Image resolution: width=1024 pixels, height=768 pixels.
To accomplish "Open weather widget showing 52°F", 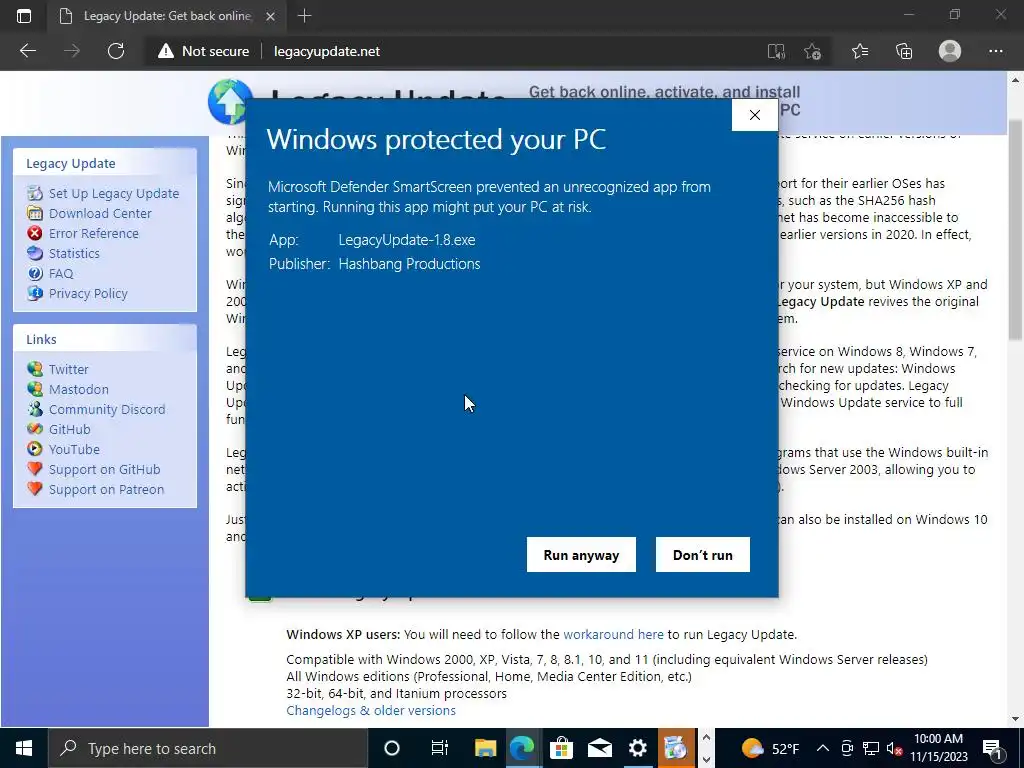I will tap(771, 748).
